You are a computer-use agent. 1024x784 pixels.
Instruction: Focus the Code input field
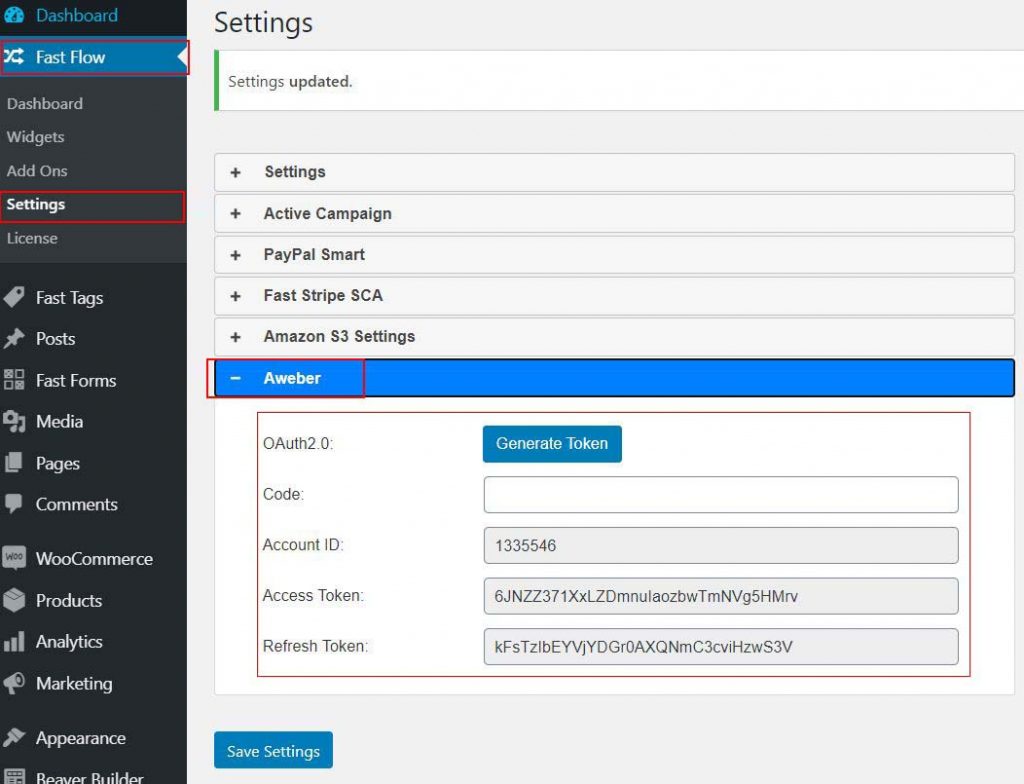coord(721,495)
